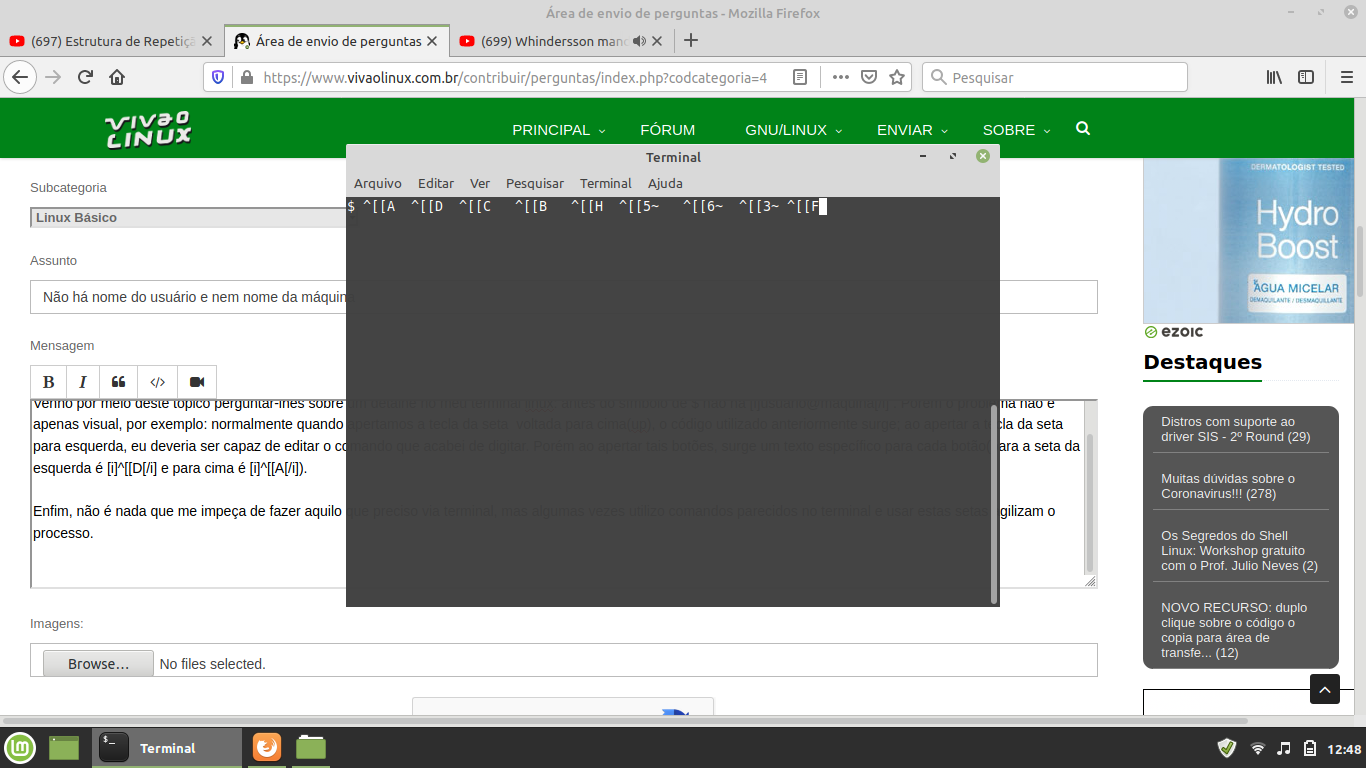The image size is (1366, 768).
Task: Insert code block with the code icon
Action: point(157,382)
